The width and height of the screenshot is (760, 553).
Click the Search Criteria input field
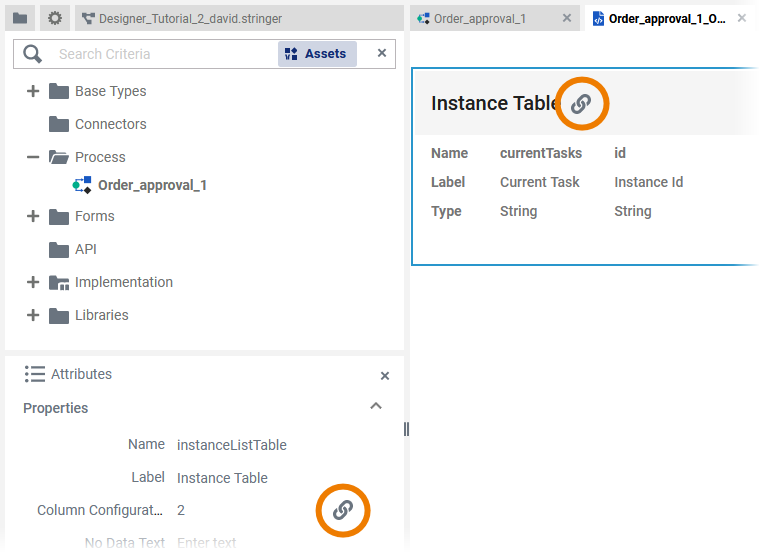(160, 54)
